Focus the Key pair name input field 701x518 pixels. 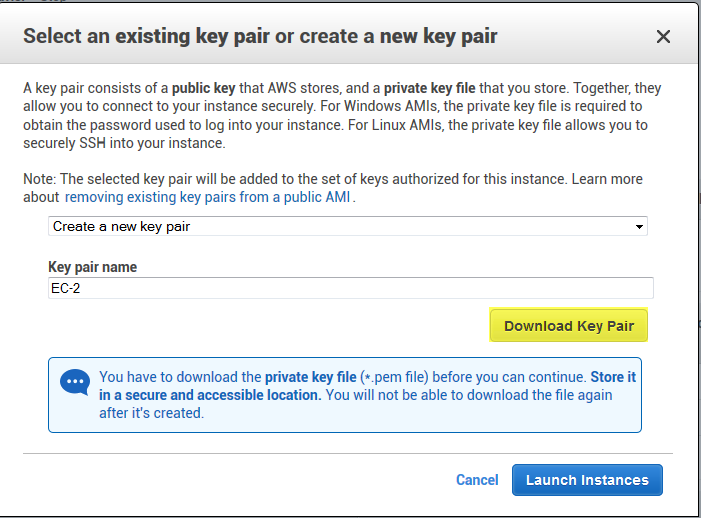coord(351,288)
